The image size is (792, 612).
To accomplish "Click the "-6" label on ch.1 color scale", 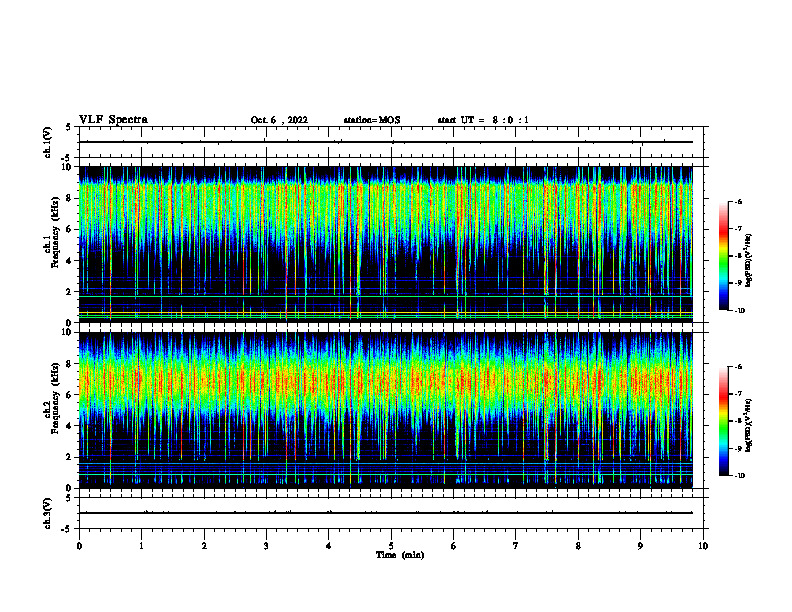I will tap(738, 201).
